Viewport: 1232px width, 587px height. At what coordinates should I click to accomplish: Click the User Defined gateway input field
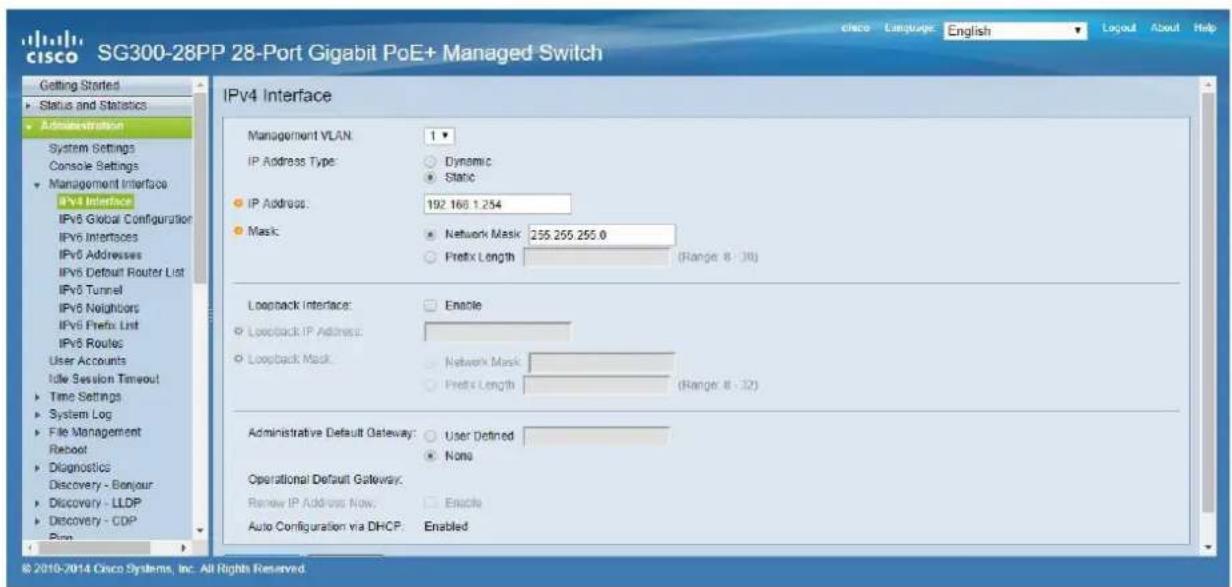click(596, 435)
